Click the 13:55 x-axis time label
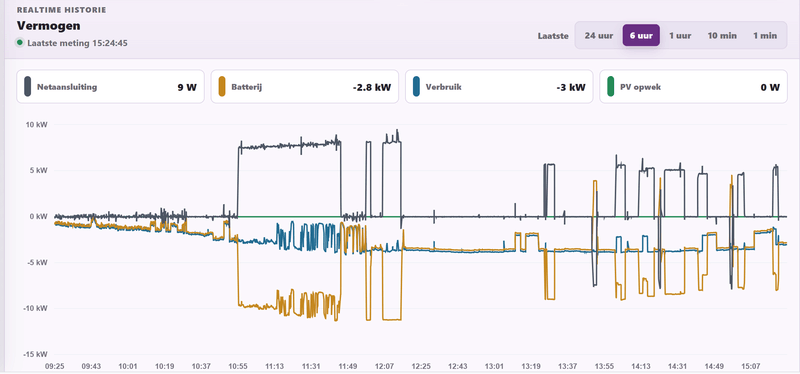Image resolution: width=800 pixels, height=374 pixels. (x=604, y=366)
